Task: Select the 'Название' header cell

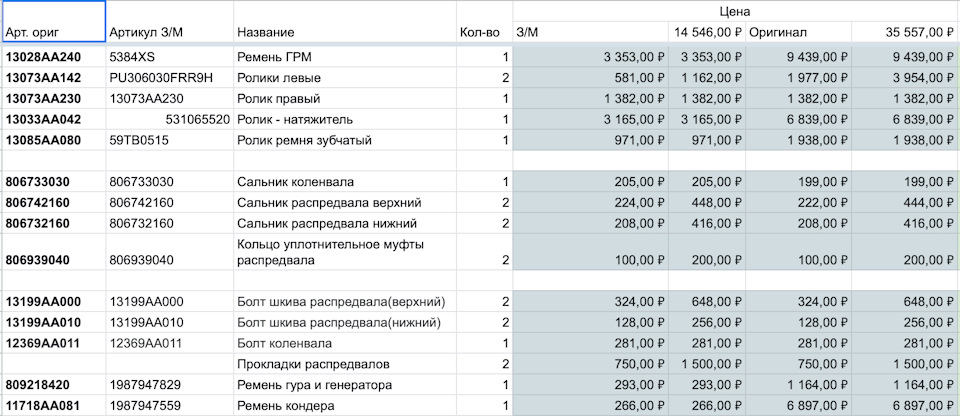Action: tap(343, 33)
